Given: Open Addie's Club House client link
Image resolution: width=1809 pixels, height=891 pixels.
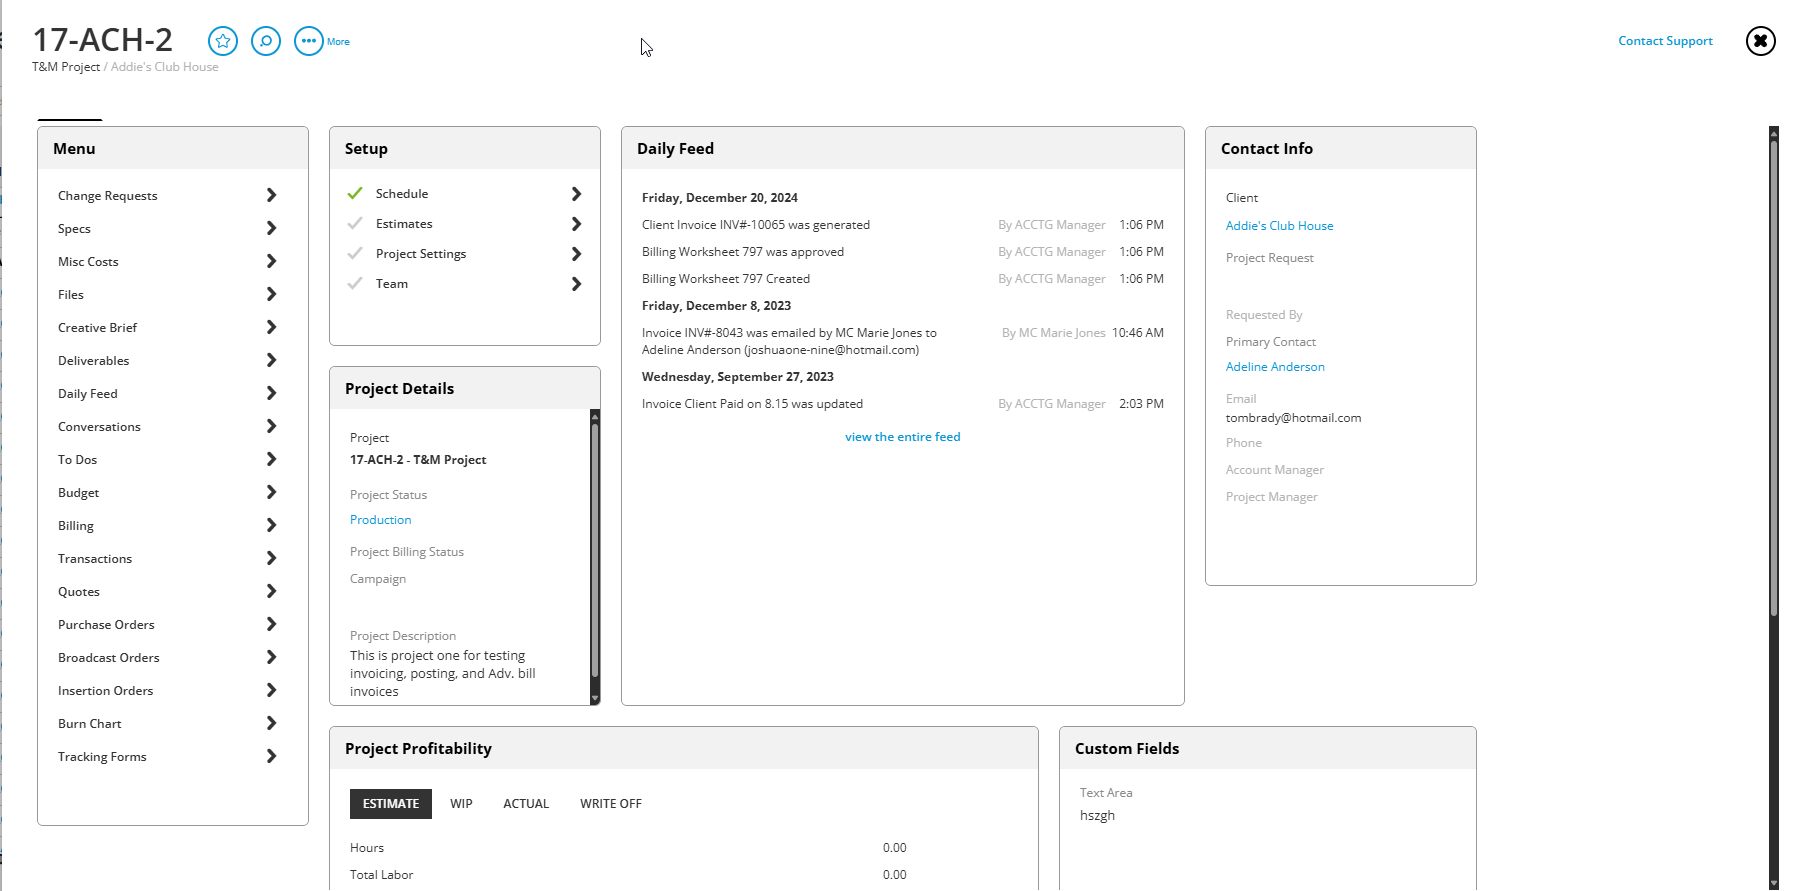Looking at the screenshot, I should click(x=1280, y=226).
